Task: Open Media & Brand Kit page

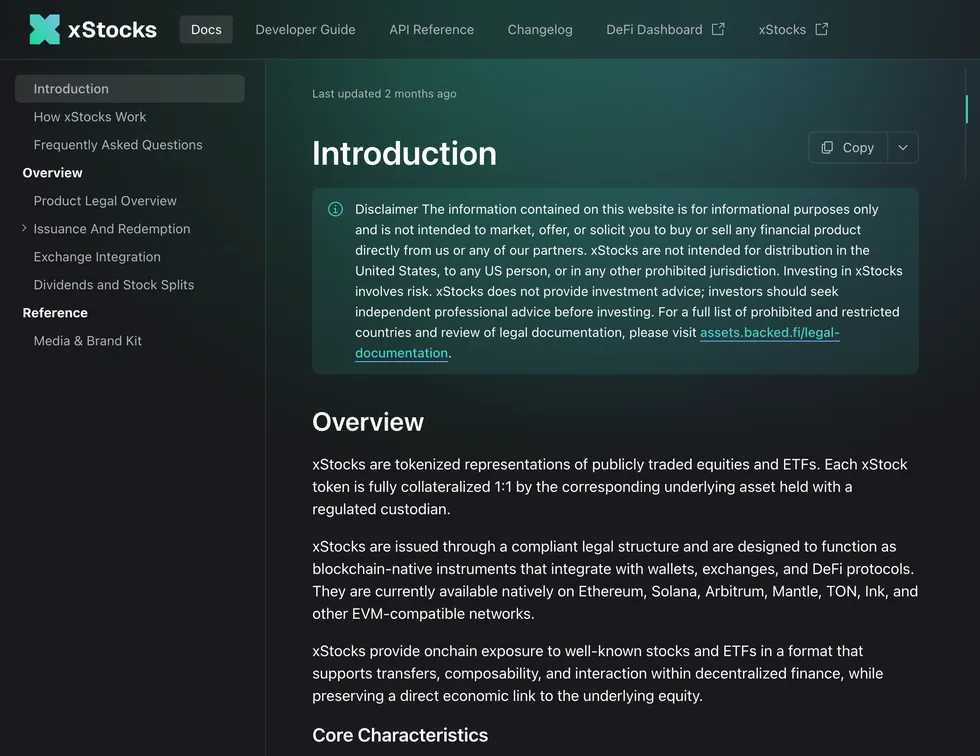Action: click(88, 341)
